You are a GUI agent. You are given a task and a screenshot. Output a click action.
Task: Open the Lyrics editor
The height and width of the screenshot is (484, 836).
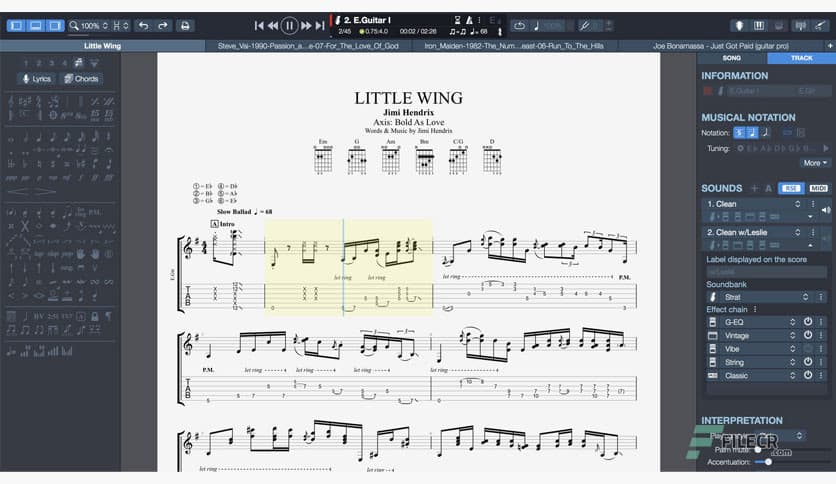36,79
